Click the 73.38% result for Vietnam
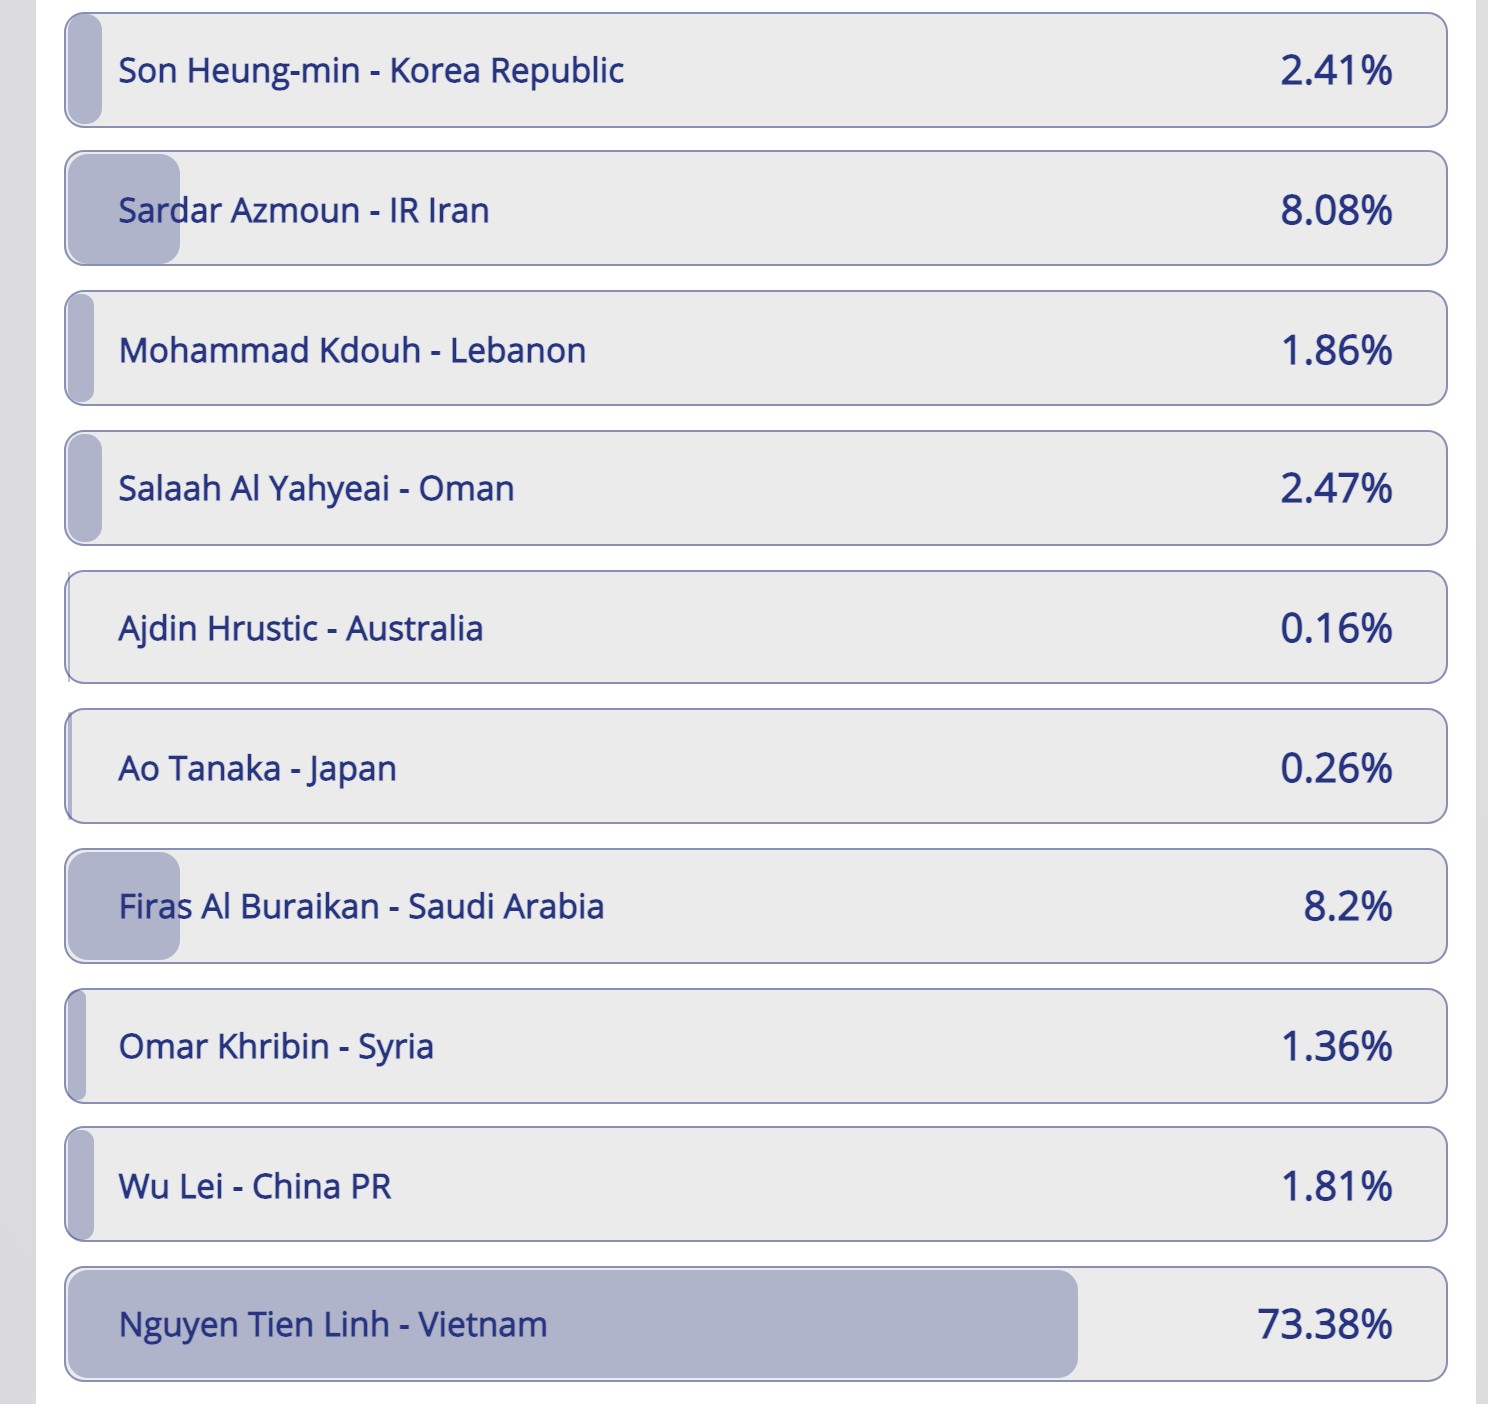 (x=1325, y=1324)
